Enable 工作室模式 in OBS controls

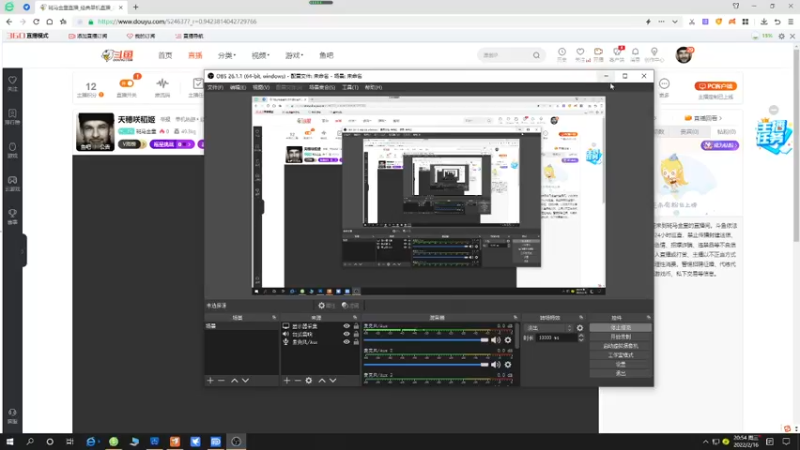(620, 355)
